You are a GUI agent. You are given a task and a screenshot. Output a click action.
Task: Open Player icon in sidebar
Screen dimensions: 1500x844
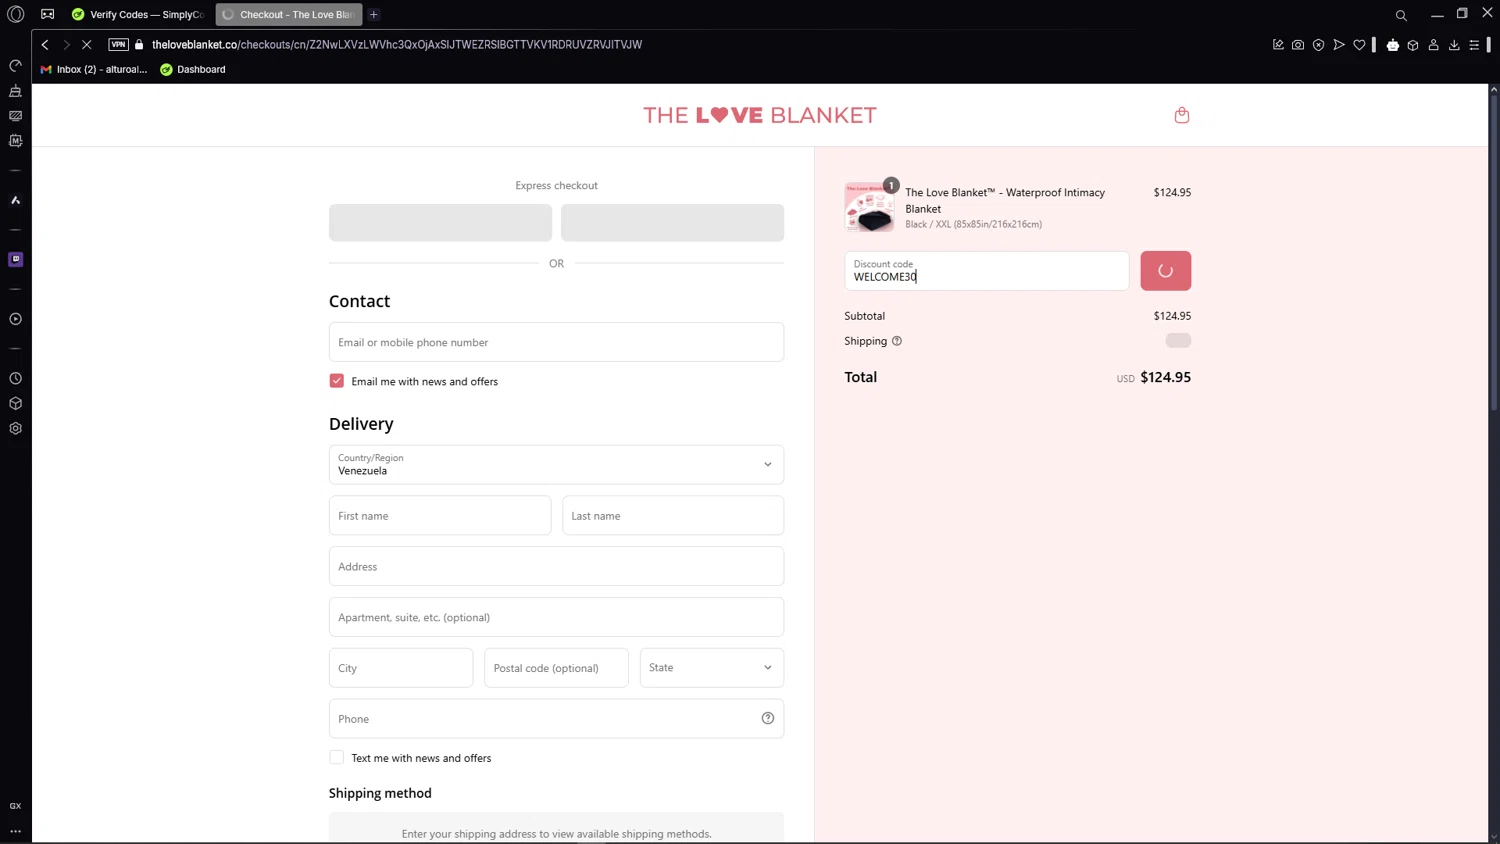click(16, 319)
